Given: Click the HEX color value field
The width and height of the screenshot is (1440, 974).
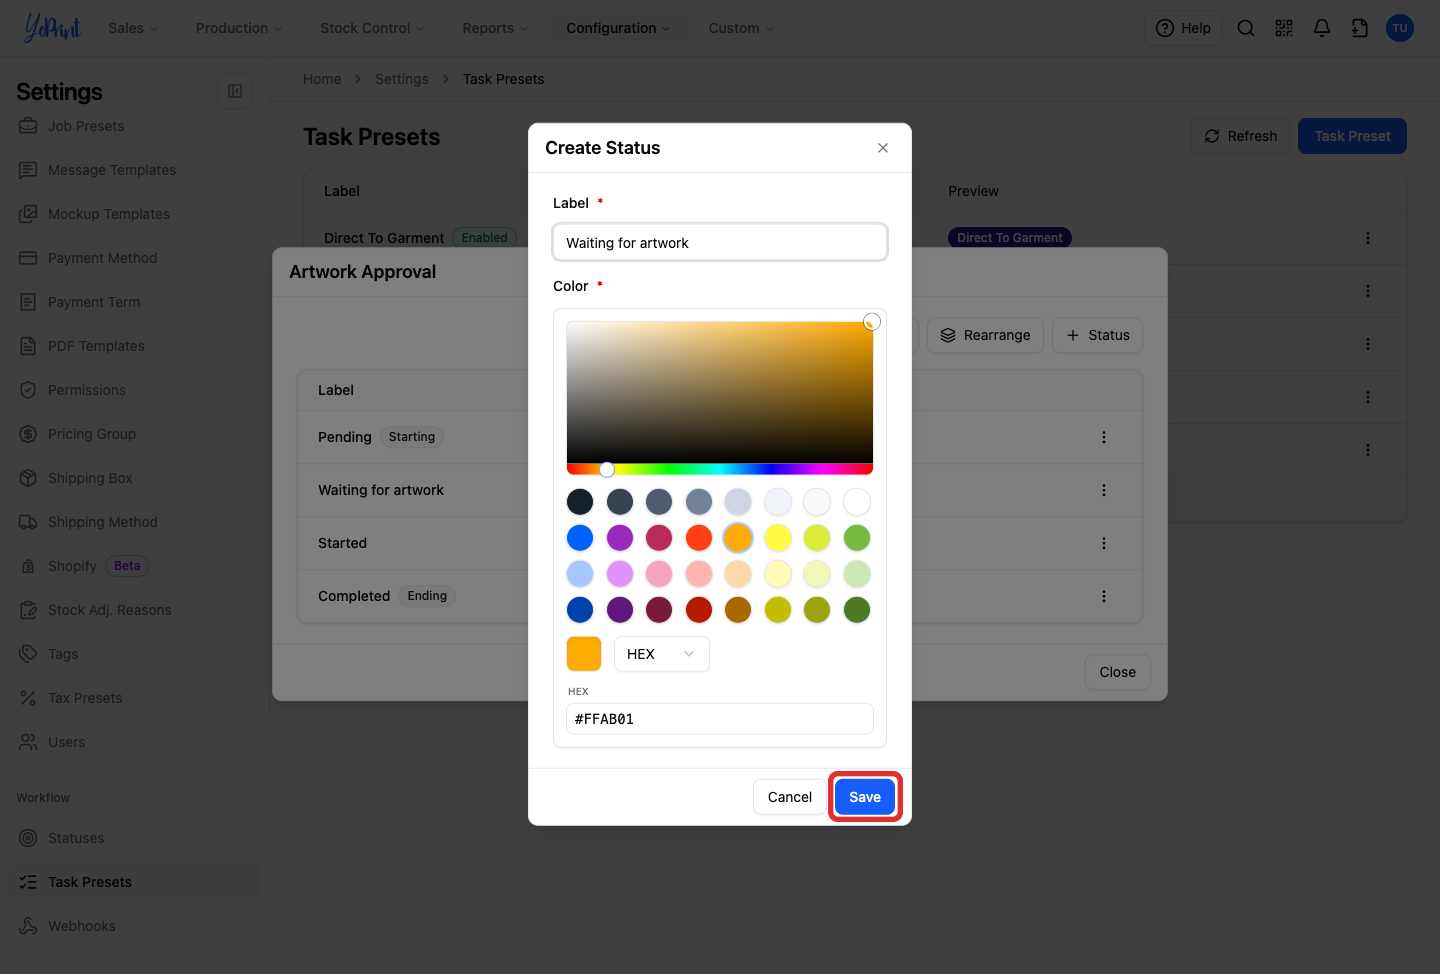Looking at the screenshot, I should (720, 719).
